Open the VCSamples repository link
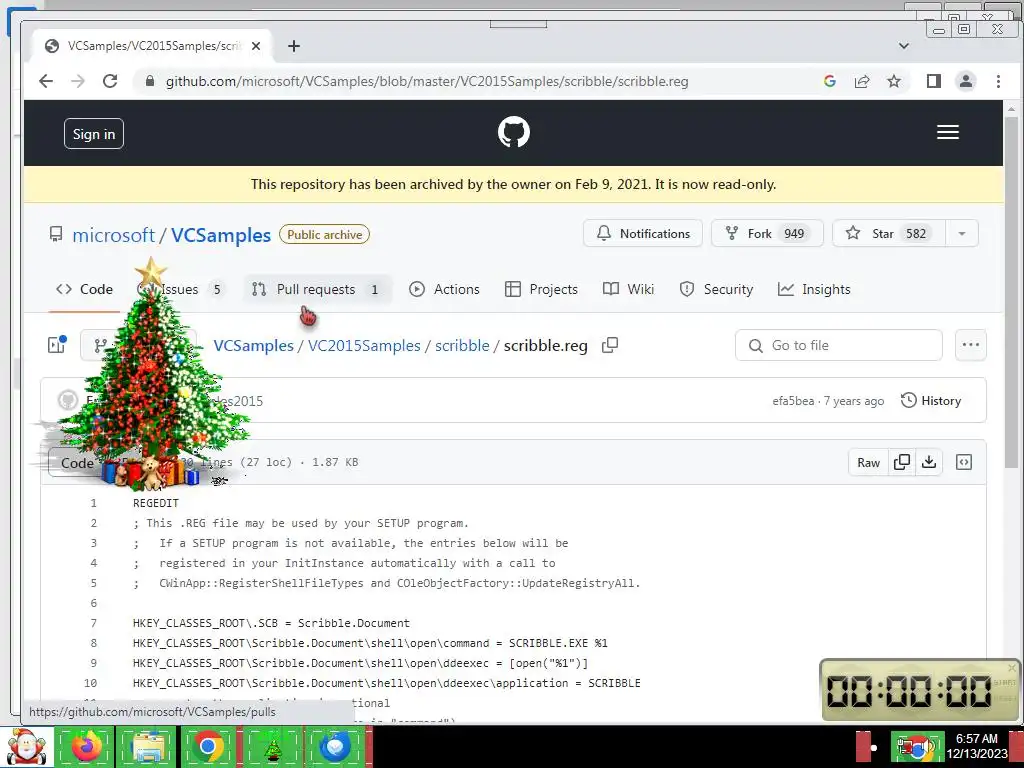 [221, 235]
